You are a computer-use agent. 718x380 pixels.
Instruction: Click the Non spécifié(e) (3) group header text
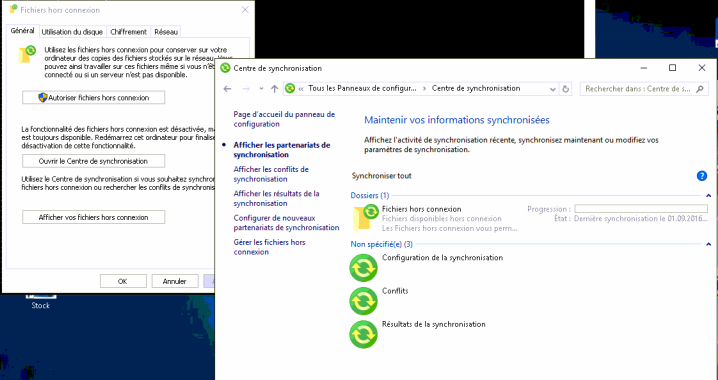click(381, 244)
